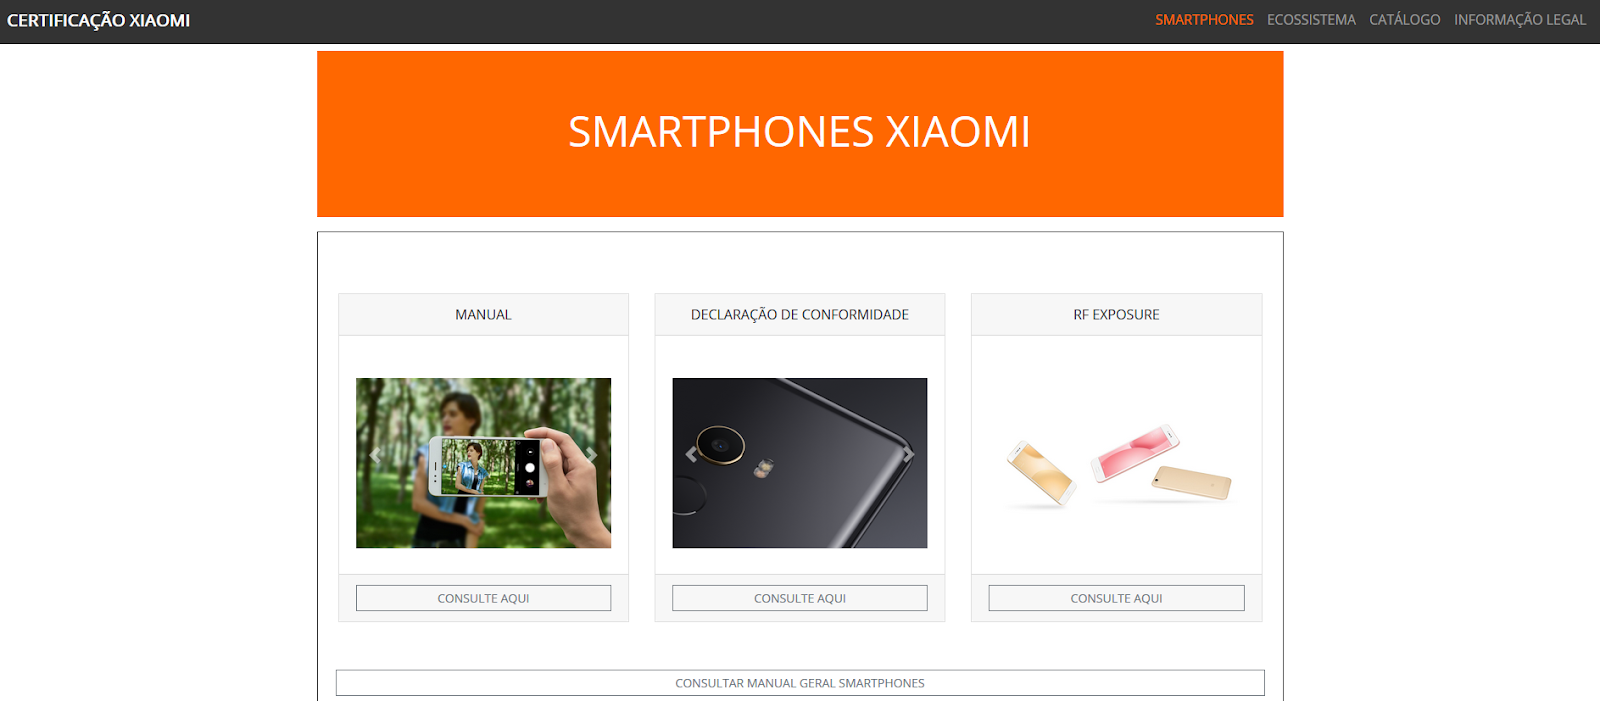Open Informação Legal in the navbar
The height and width of the screenshot is (701, 1600).
click(1520, 20)
